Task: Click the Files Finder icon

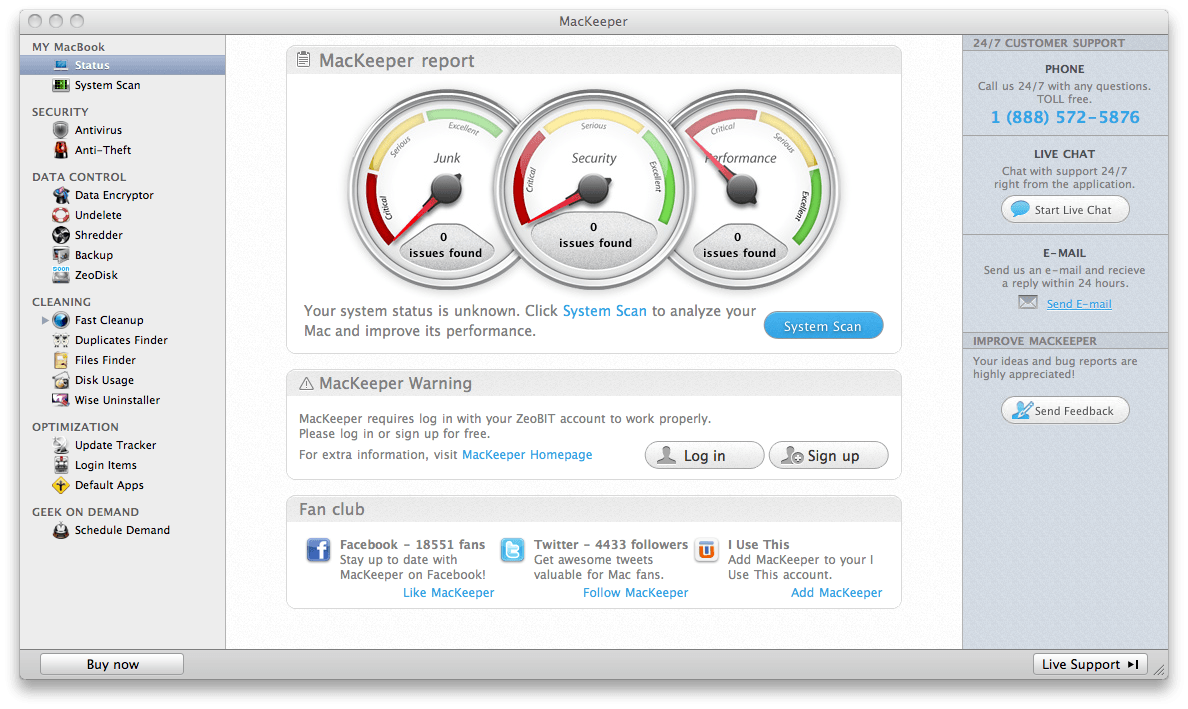Action: click(61, 360)
